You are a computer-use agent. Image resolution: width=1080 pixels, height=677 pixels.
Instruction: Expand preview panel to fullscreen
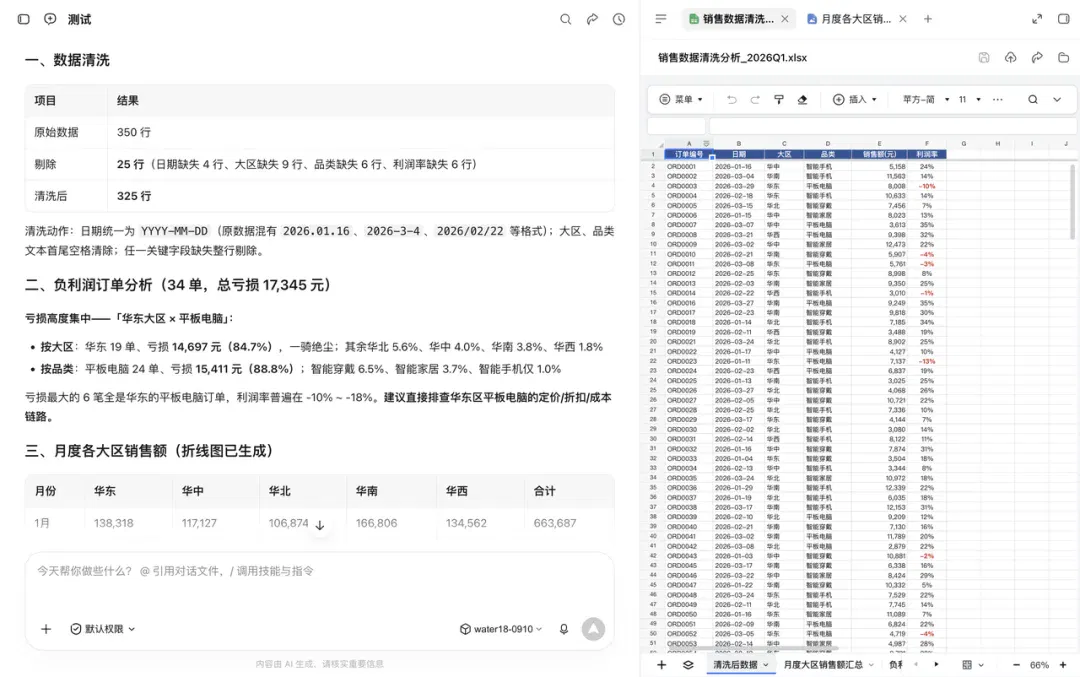[x=1037, y=19]
